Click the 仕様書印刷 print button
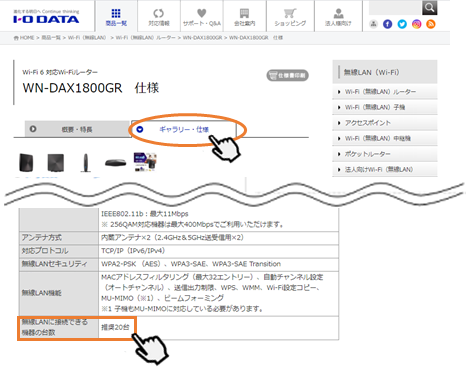466x374 pixels. click(287, 76)
